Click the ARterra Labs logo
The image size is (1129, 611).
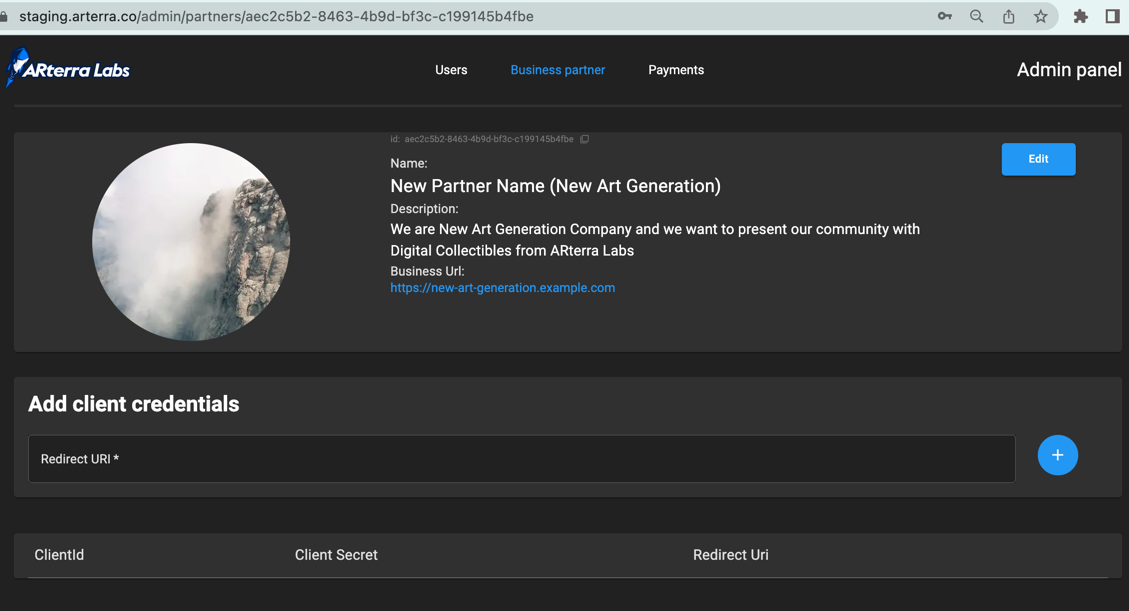click(x=67, y=69)
